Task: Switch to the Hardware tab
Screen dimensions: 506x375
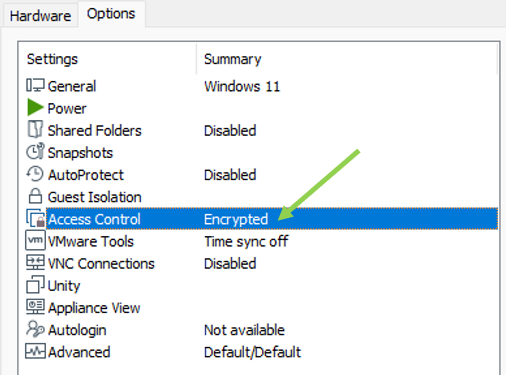Action: click(40, 16)
